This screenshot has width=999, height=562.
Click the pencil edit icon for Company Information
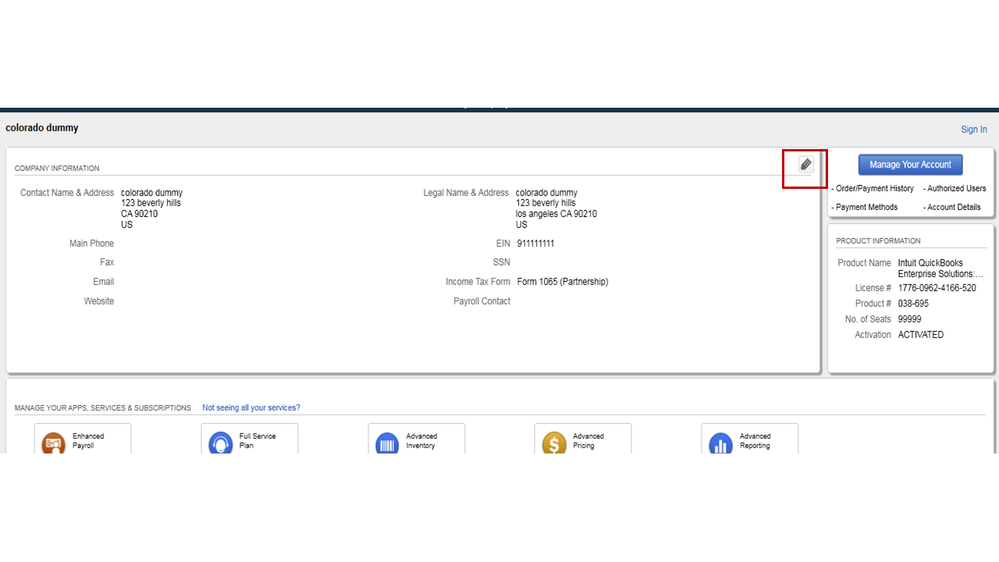pos(805,164)
